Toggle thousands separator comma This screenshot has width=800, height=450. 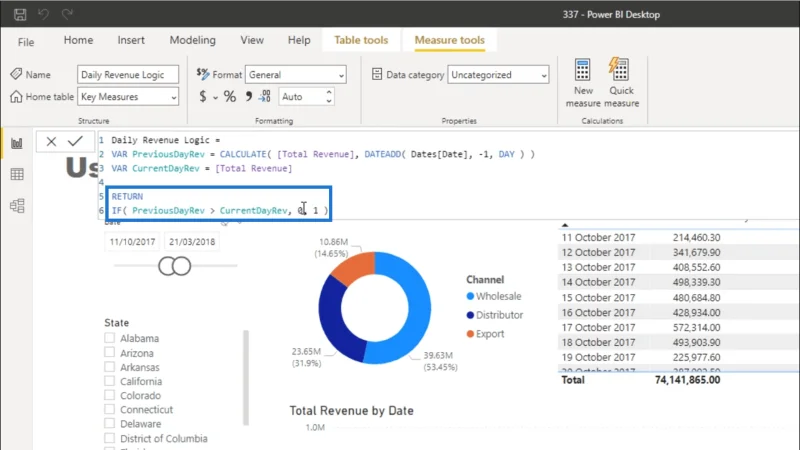tap(248, 96)
